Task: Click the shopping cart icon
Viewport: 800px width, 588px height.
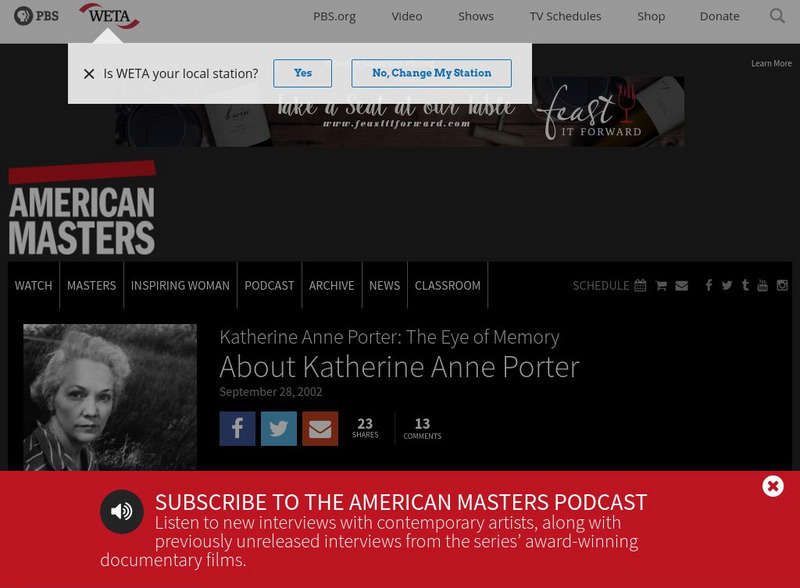Action: [661, 285]
